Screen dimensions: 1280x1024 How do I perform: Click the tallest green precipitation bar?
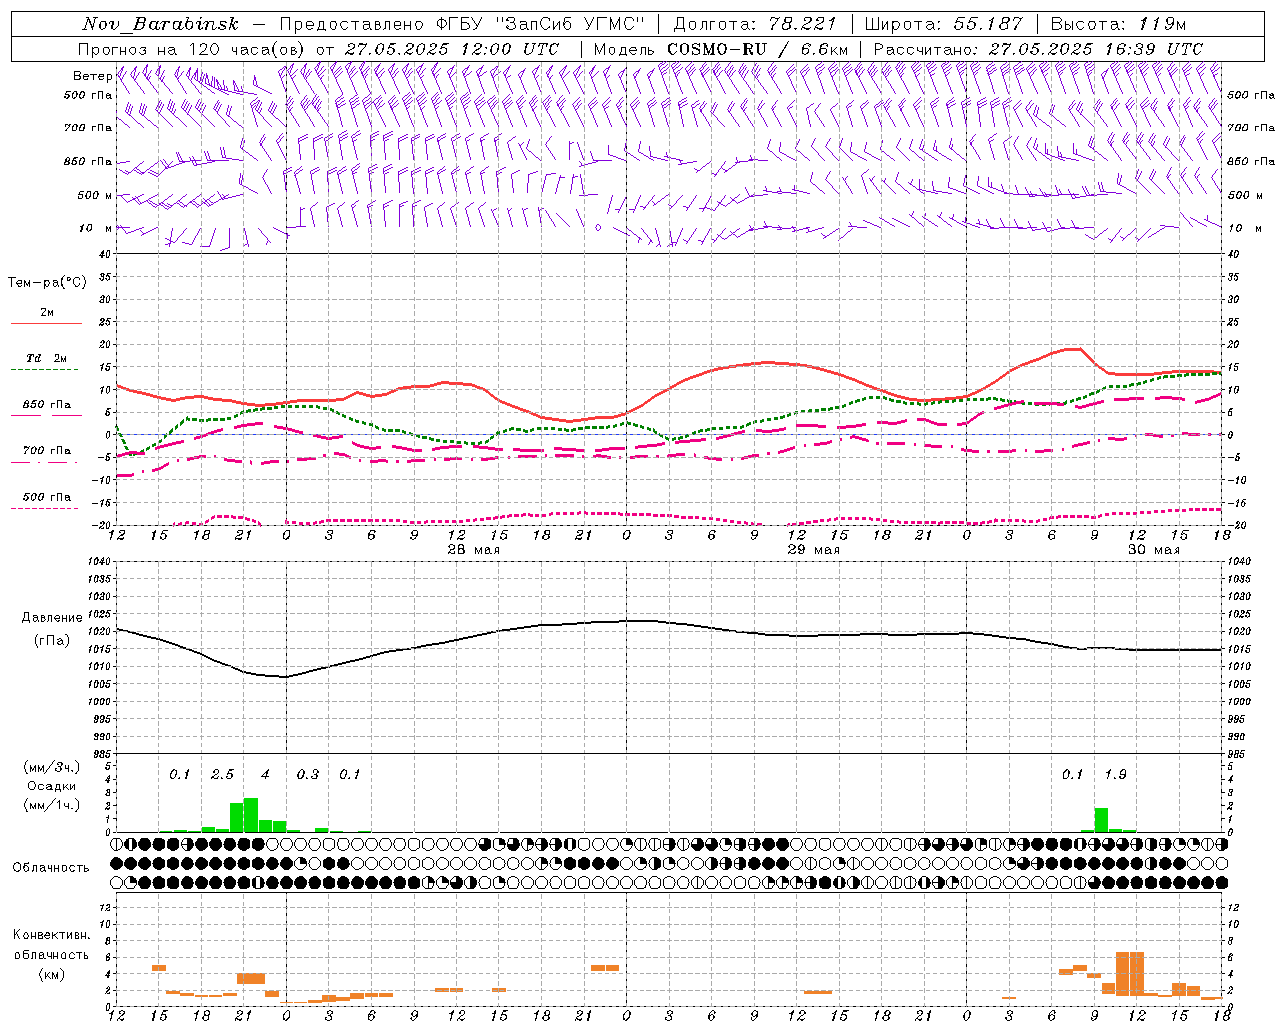click(x=251, y=815)
